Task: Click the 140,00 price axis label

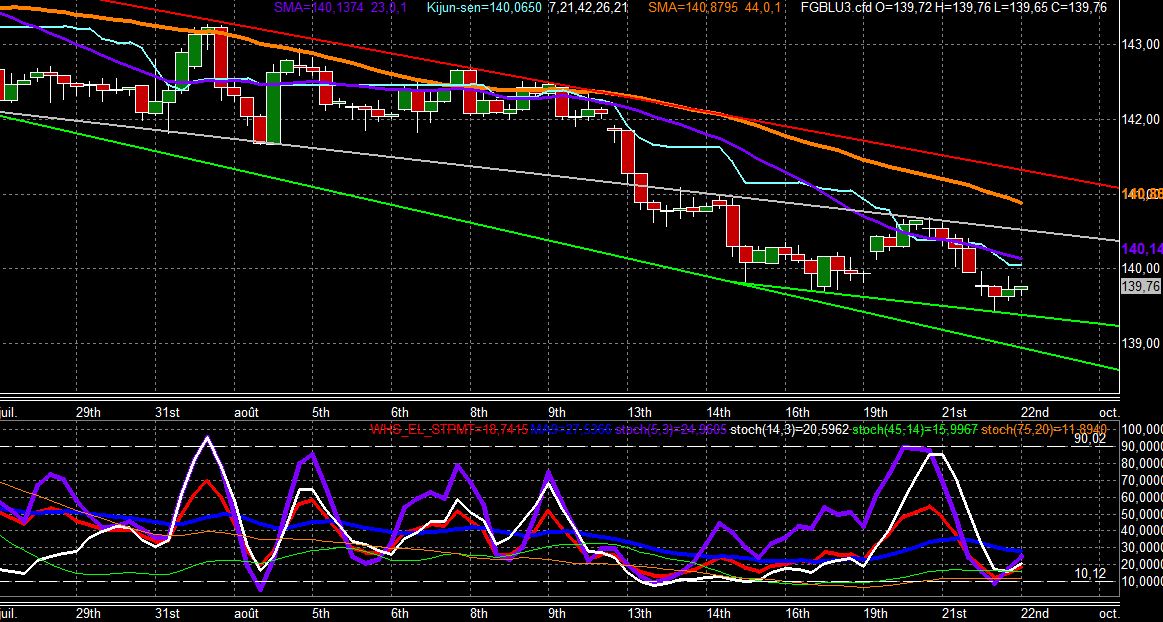Action: (1141, 268)
